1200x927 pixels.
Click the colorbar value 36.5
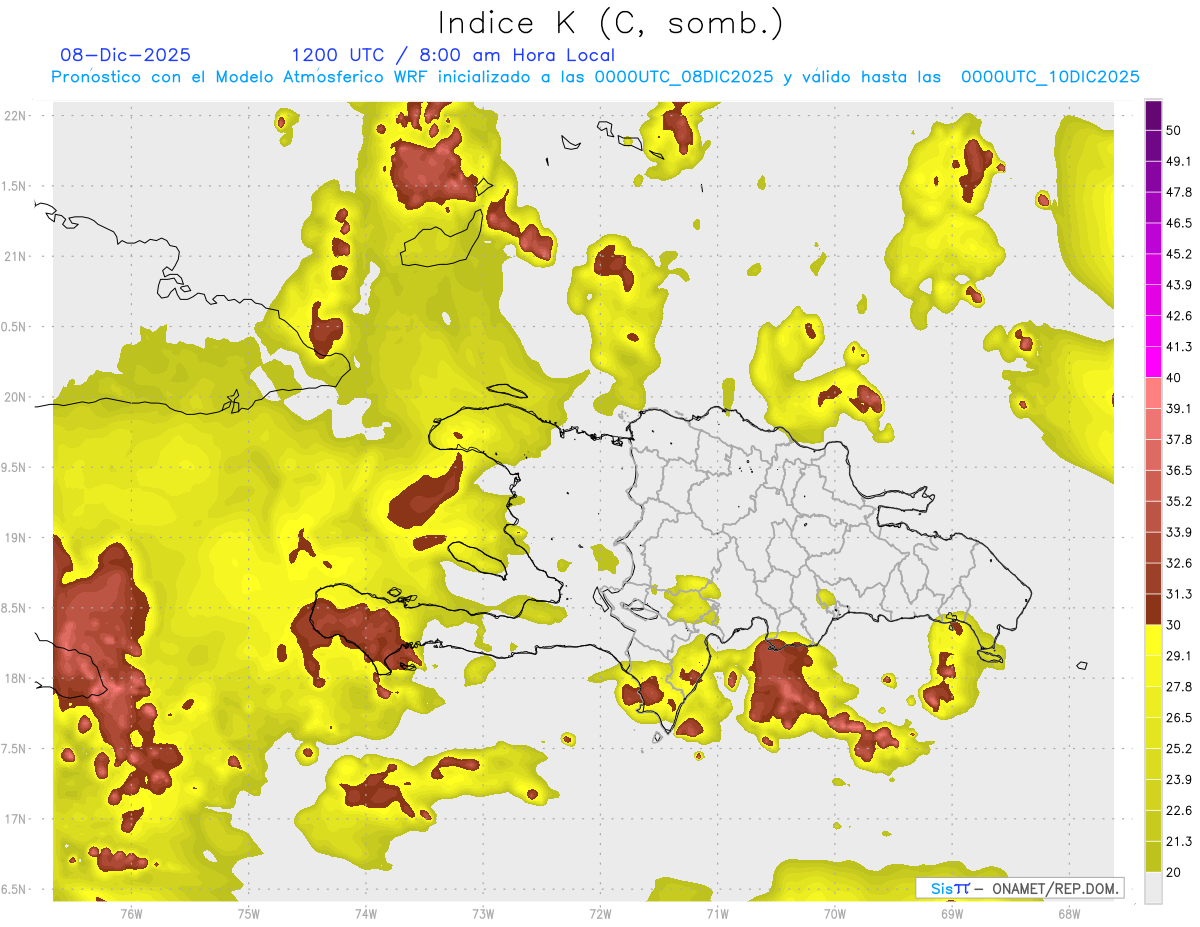click(1179, 470)
